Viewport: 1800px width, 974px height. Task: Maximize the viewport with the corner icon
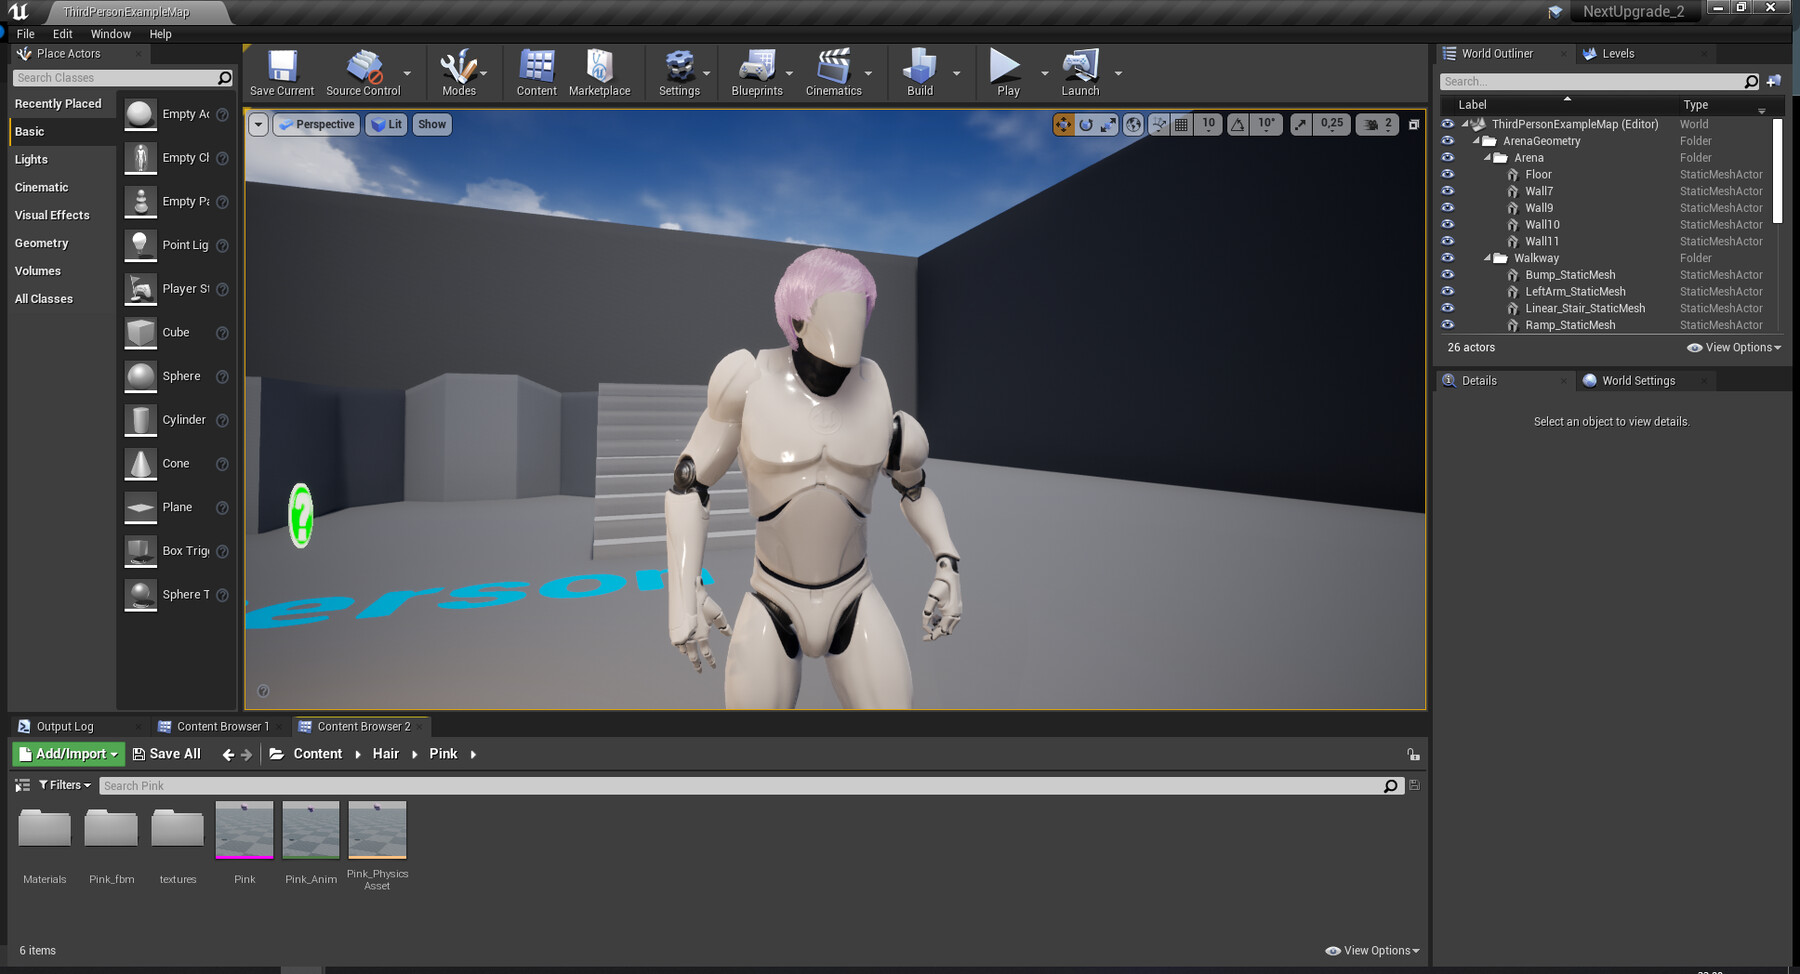(1414, 125)
